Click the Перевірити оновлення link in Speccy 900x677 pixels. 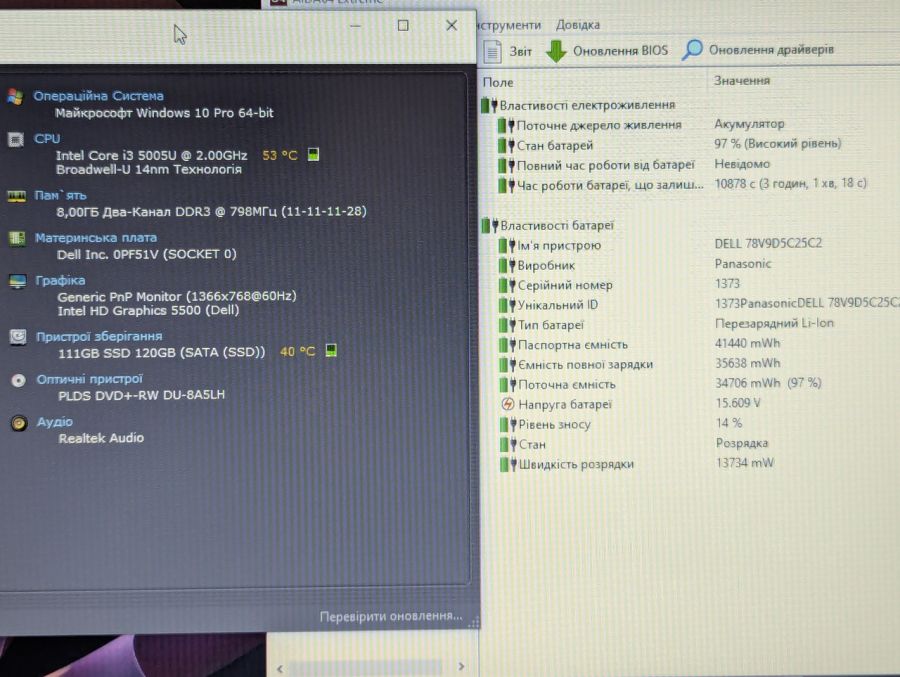pyautogui.click(x=391, y=616)
